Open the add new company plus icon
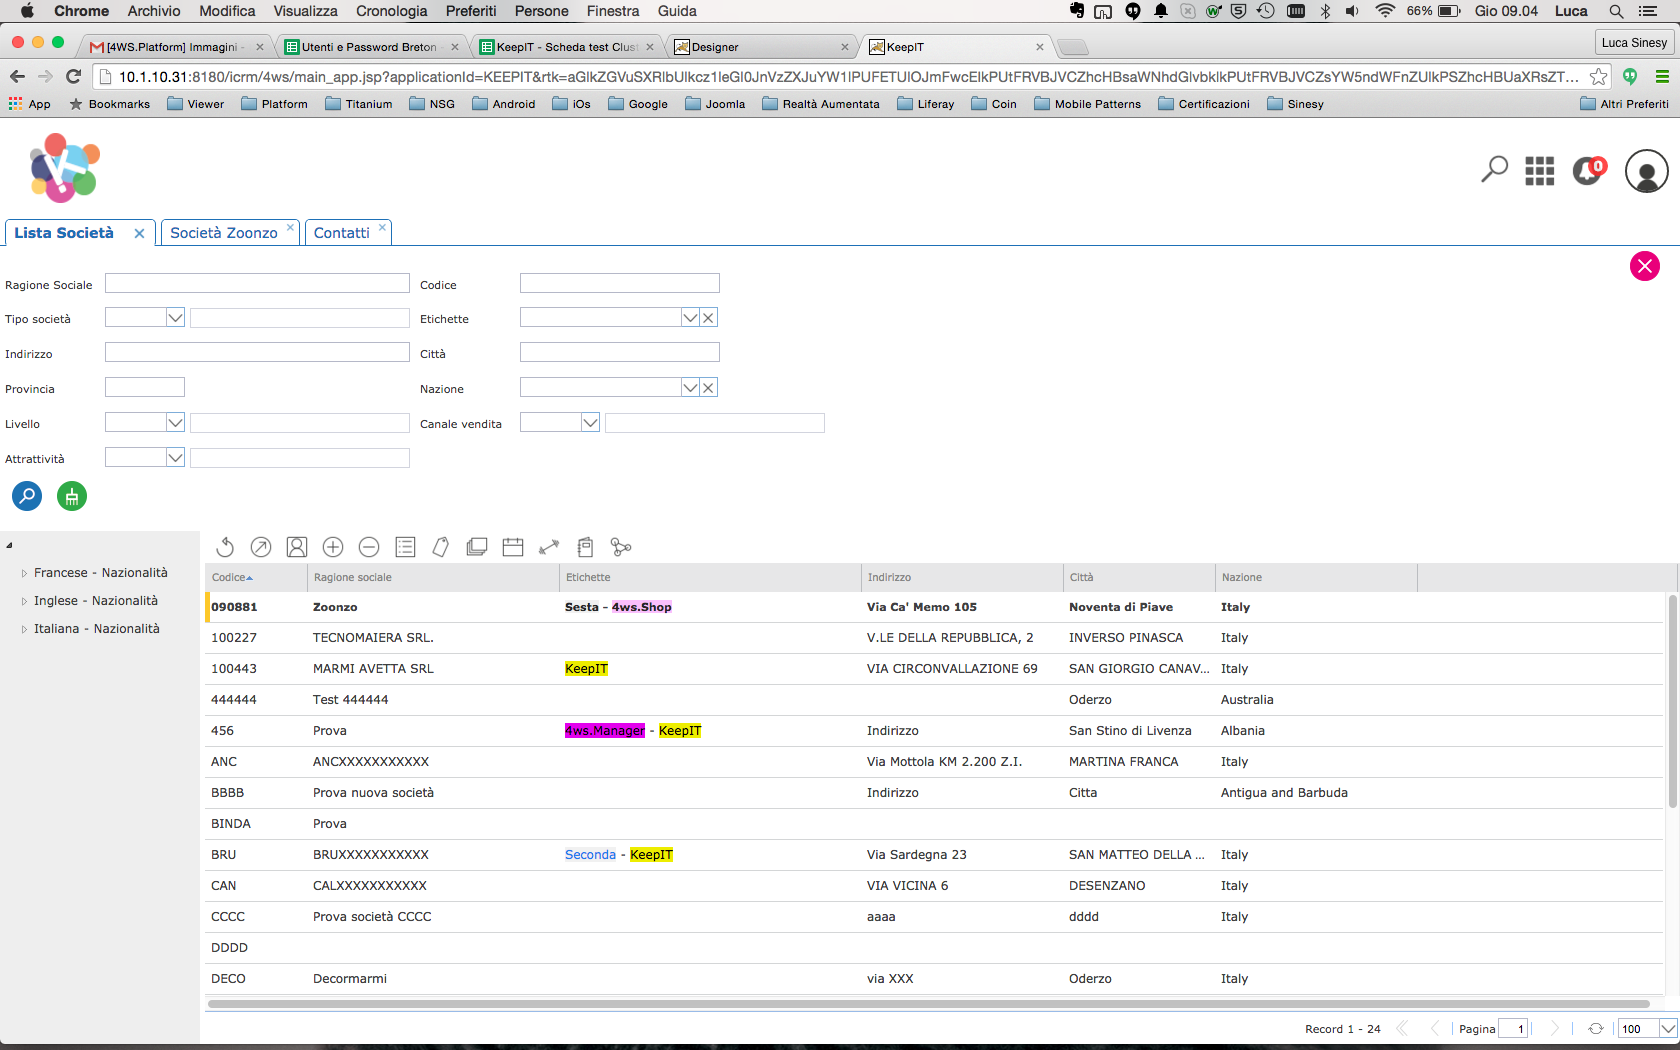 tap(333, 547)
